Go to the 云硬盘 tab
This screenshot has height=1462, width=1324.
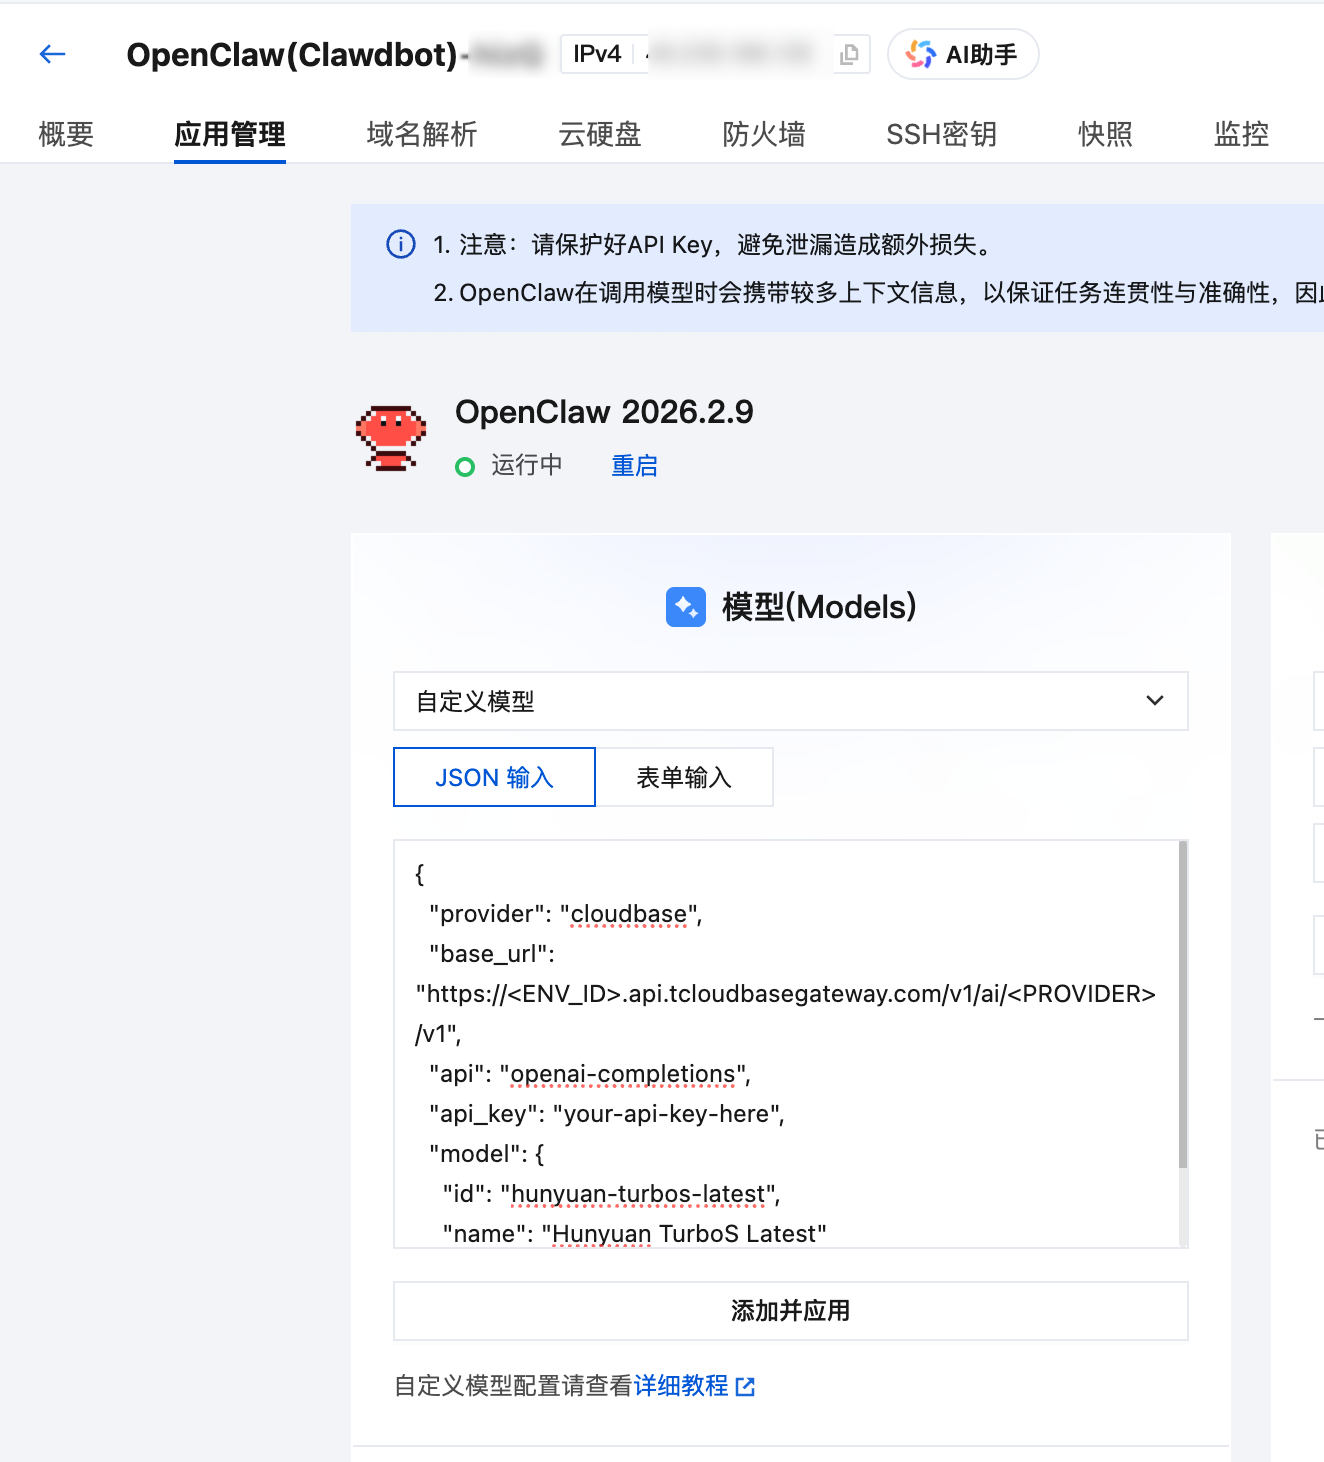coord(600,134)
